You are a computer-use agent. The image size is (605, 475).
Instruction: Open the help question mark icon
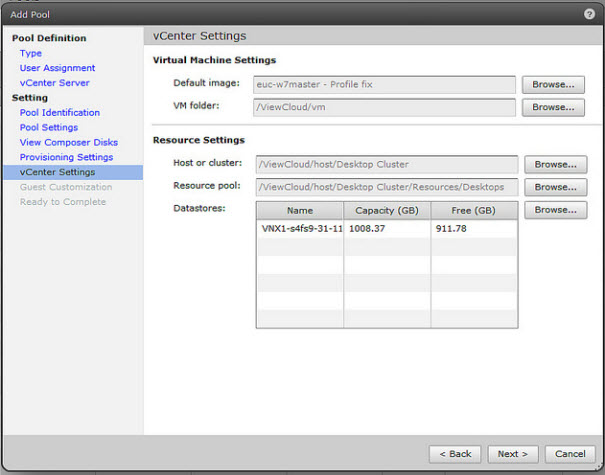tap(589, 14)
